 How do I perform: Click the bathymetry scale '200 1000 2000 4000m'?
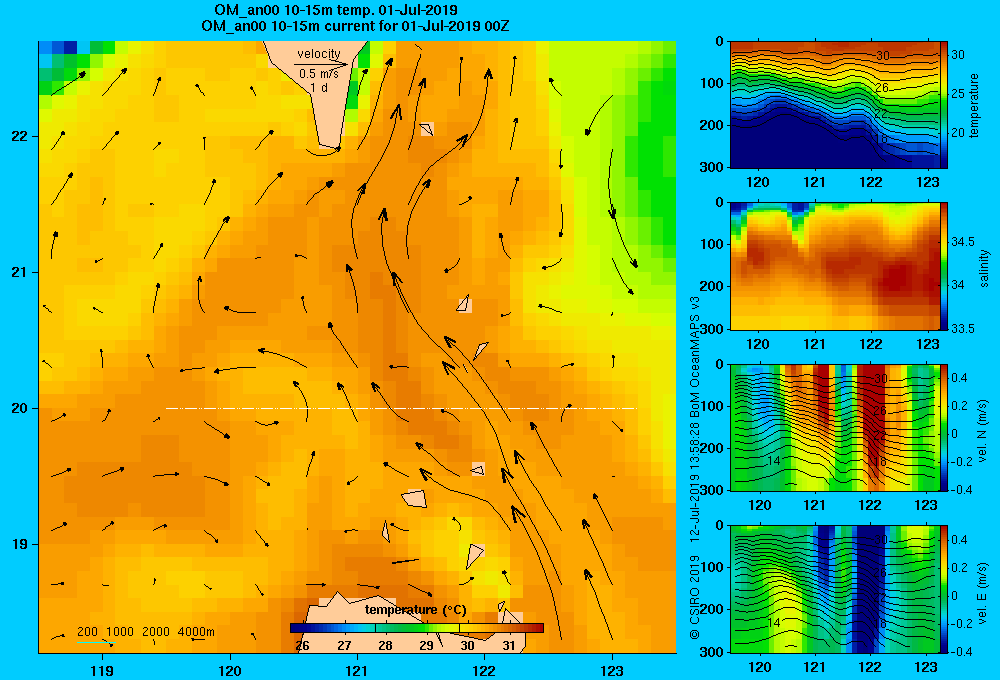[x=145, y=632]
